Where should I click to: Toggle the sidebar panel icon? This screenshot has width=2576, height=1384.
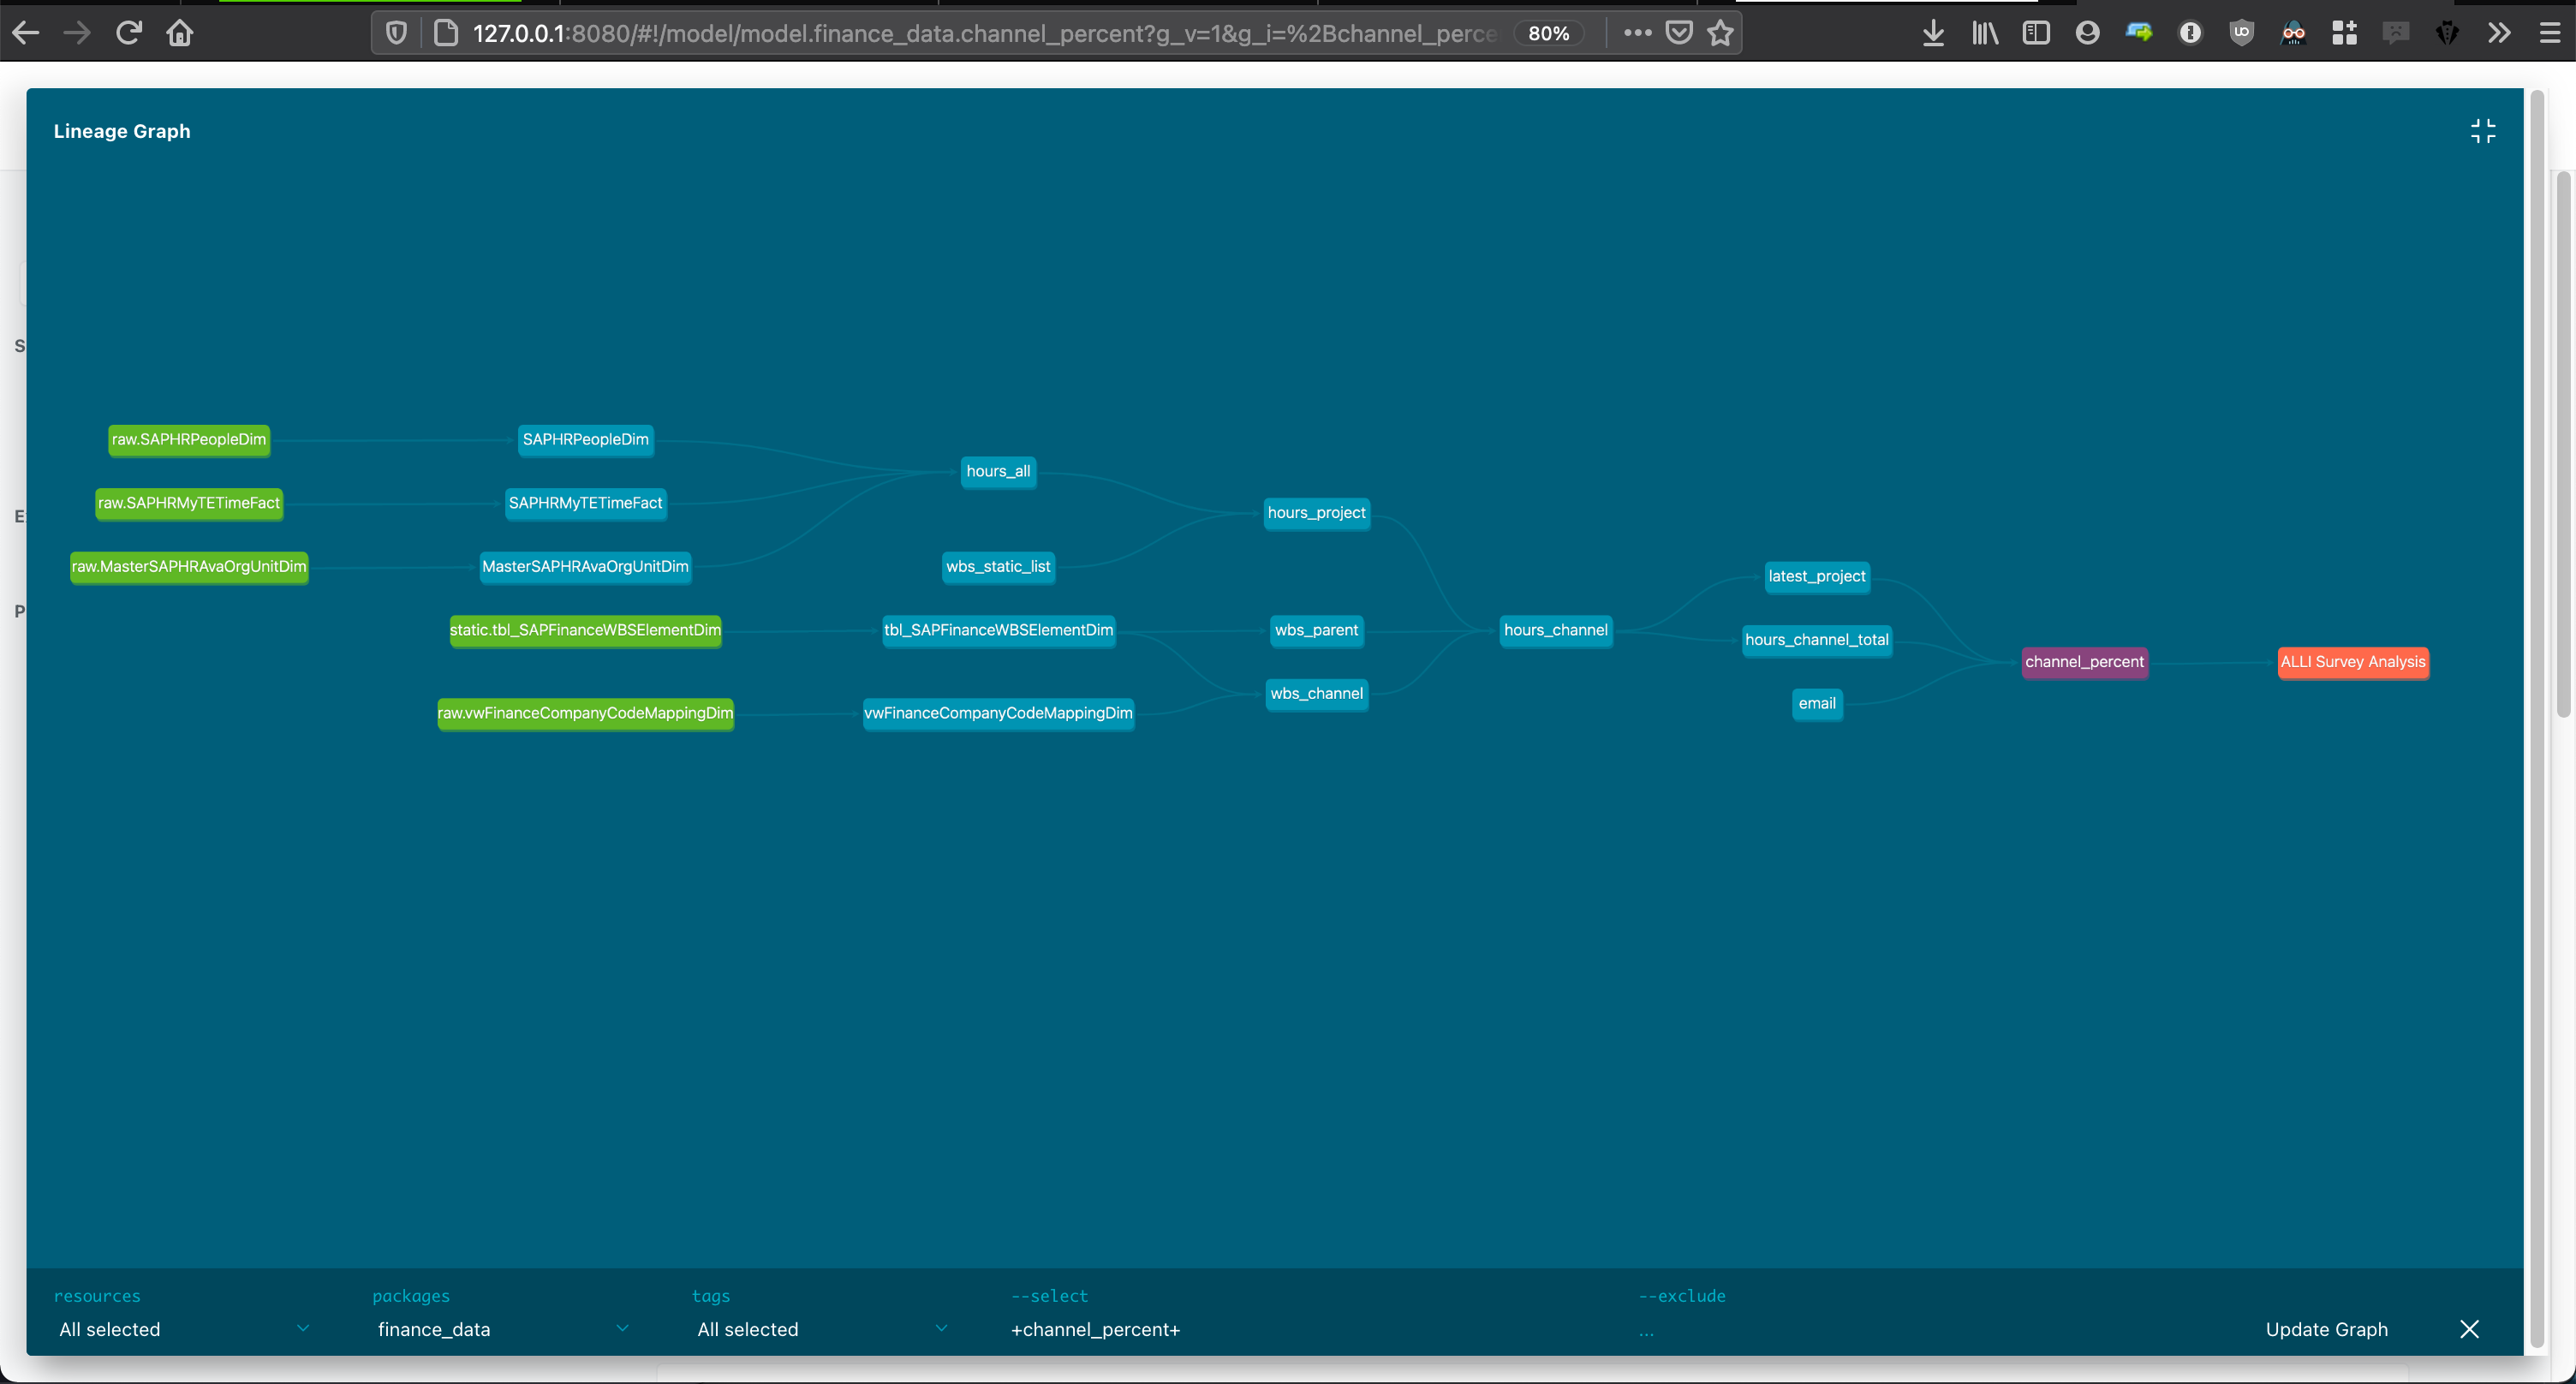[x=2036, y=32]
